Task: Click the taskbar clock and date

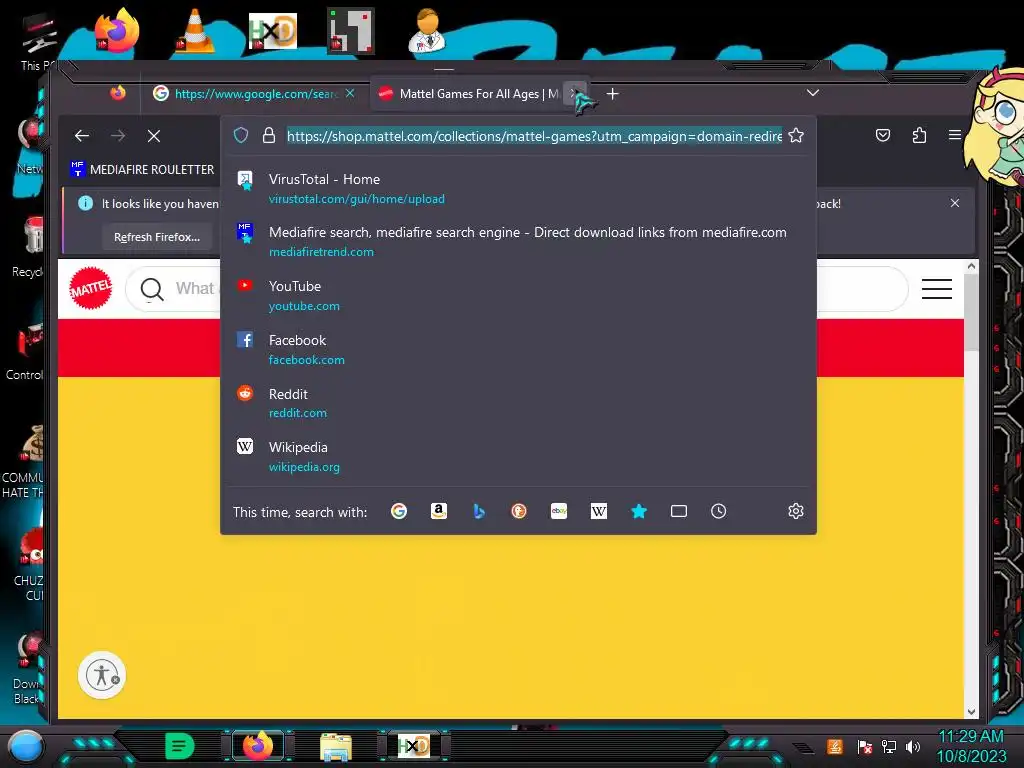Action: 971,746
